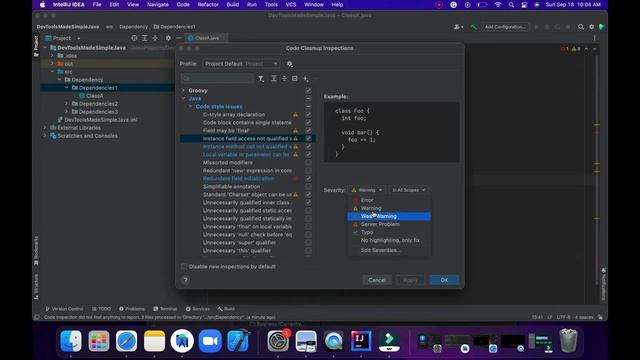Select ClassA in the Project tree
Image resolution: width=640 pixels, height=360 pixels.
coord(95,96)
